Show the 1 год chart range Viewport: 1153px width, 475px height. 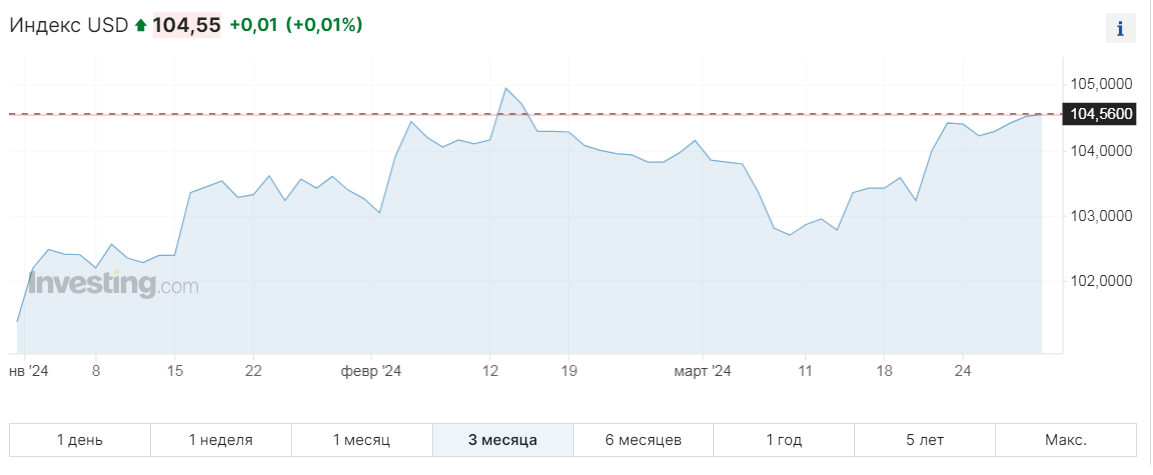tap(784, 440)
